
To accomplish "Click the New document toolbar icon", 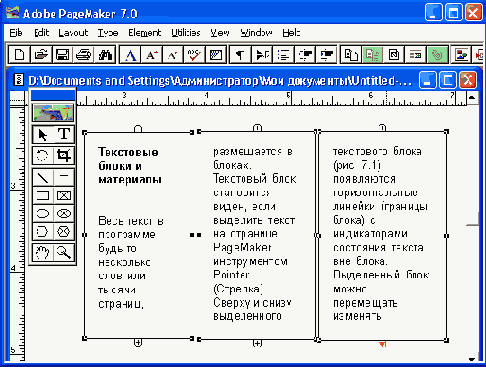I will (19, 54).
